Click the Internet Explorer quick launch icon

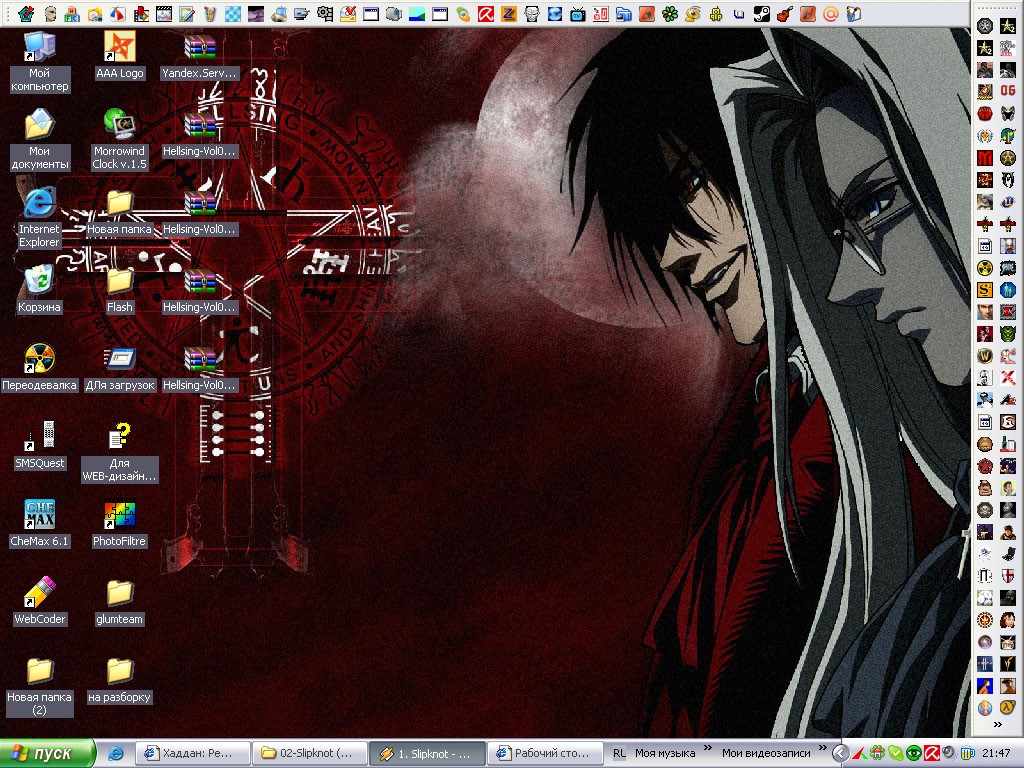116,754
